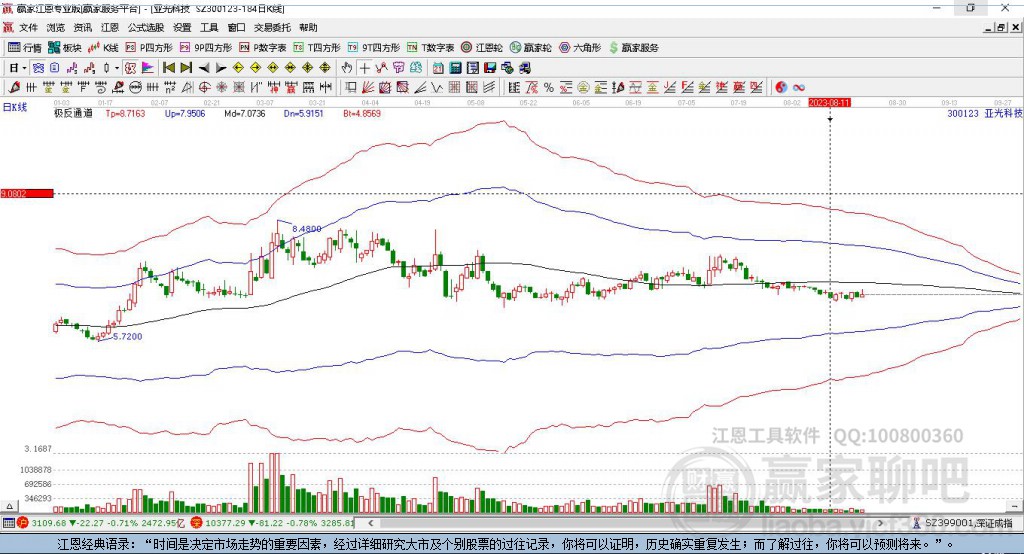Step chart left with black arrow
The width and height of the screenshot is (1024, 554).
coord(204,68)
